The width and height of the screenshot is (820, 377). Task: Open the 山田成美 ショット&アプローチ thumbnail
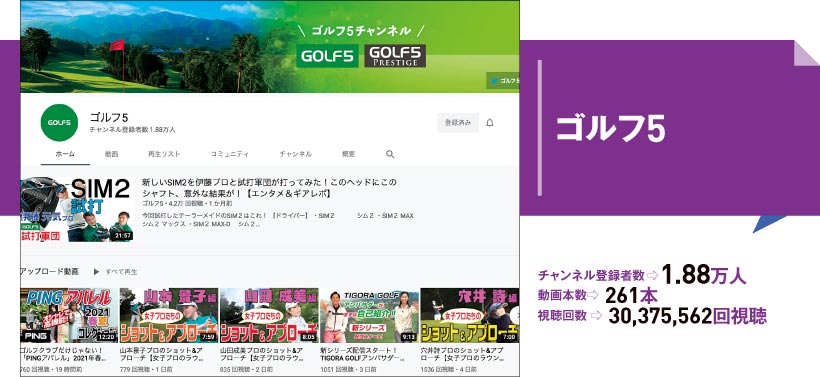coord(269,316)
